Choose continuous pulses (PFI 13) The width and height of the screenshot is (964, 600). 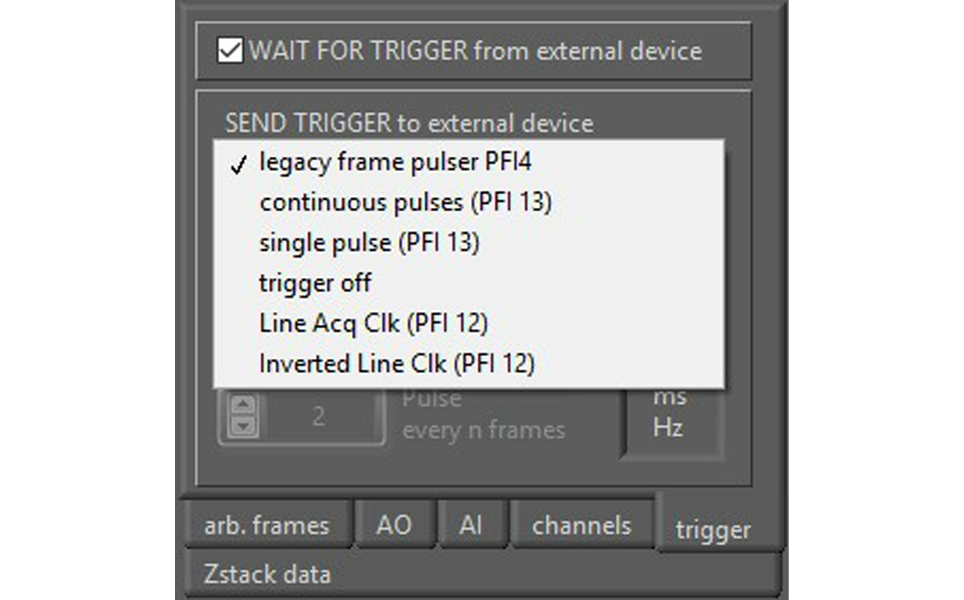[405, 202]
